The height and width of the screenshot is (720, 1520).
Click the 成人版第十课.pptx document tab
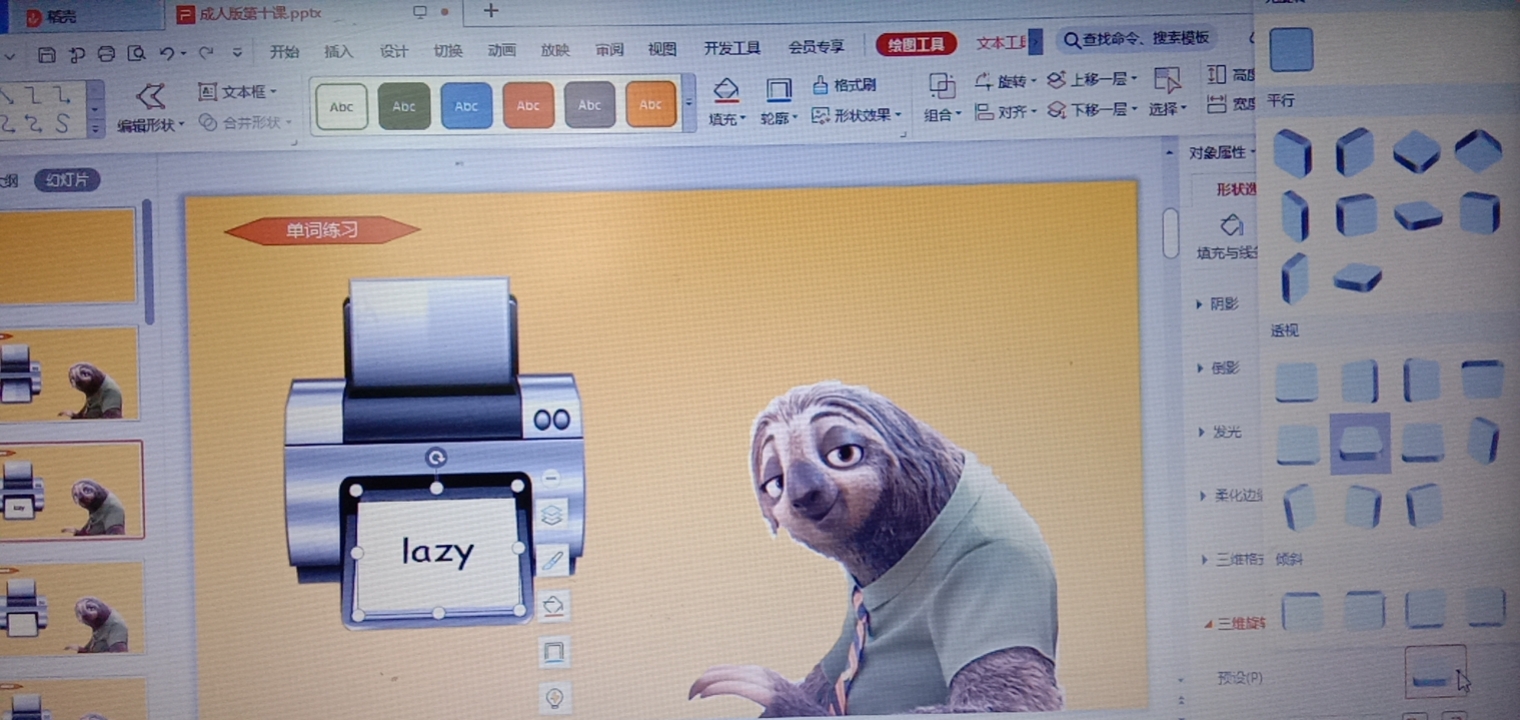tap(260, 14)
